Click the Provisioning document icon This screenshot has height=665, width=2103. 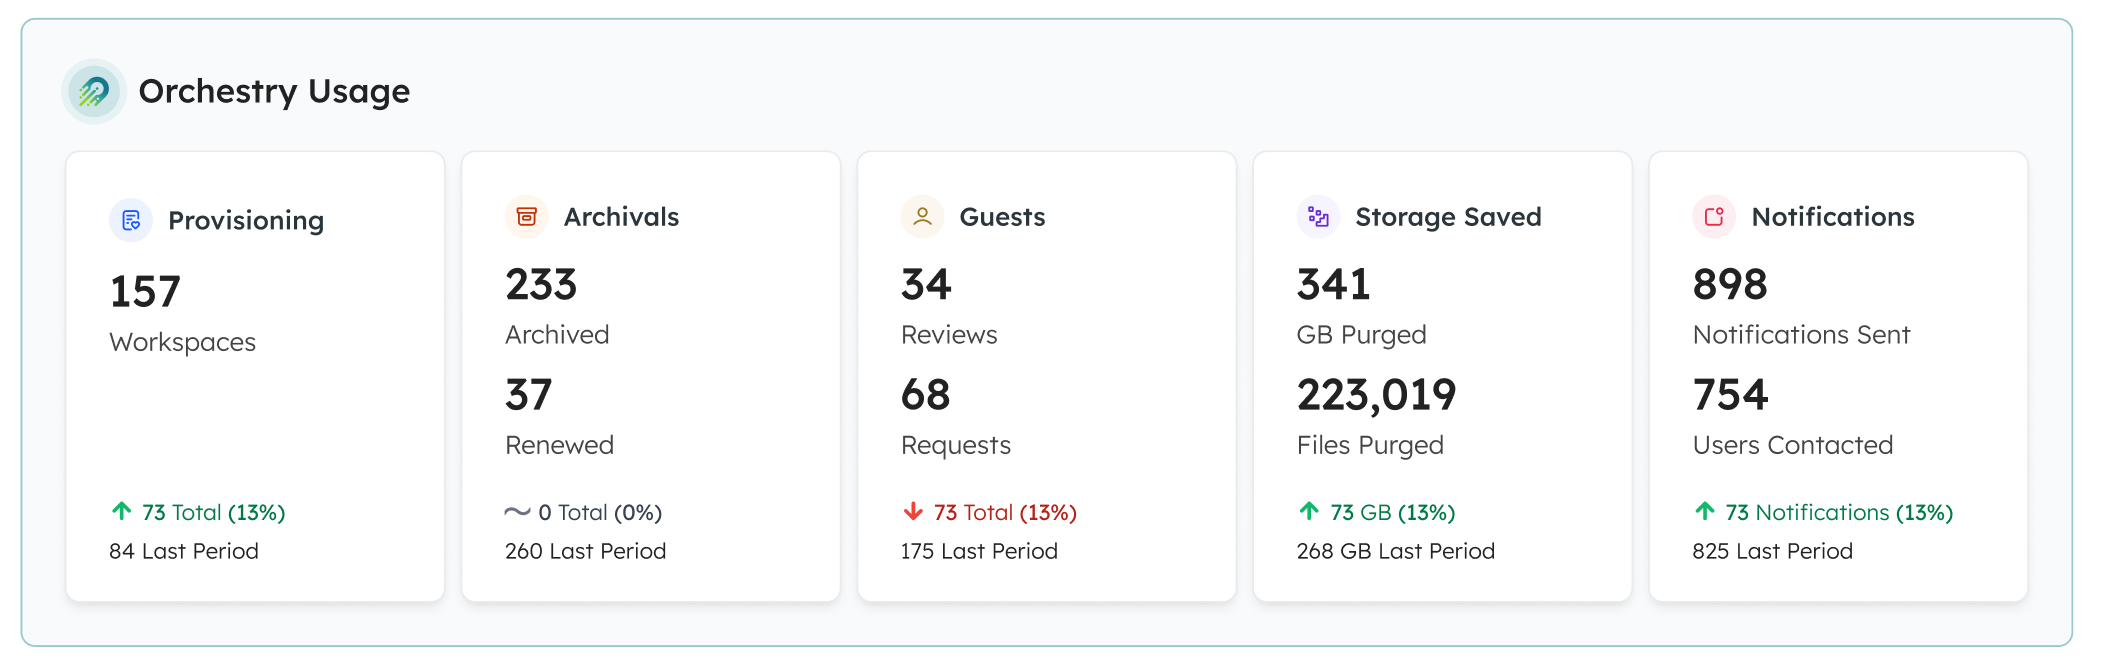[x=131, y=220]
